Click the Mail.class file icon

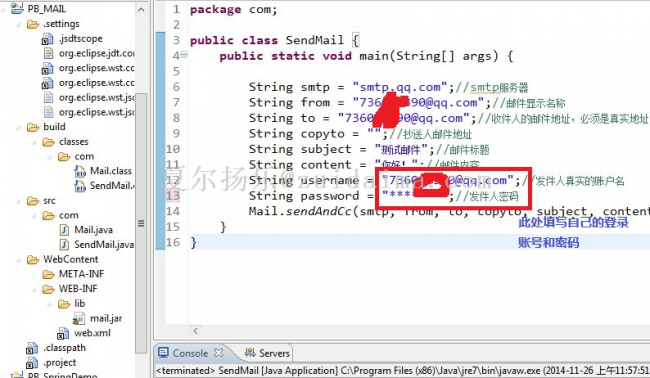[80, 171]
